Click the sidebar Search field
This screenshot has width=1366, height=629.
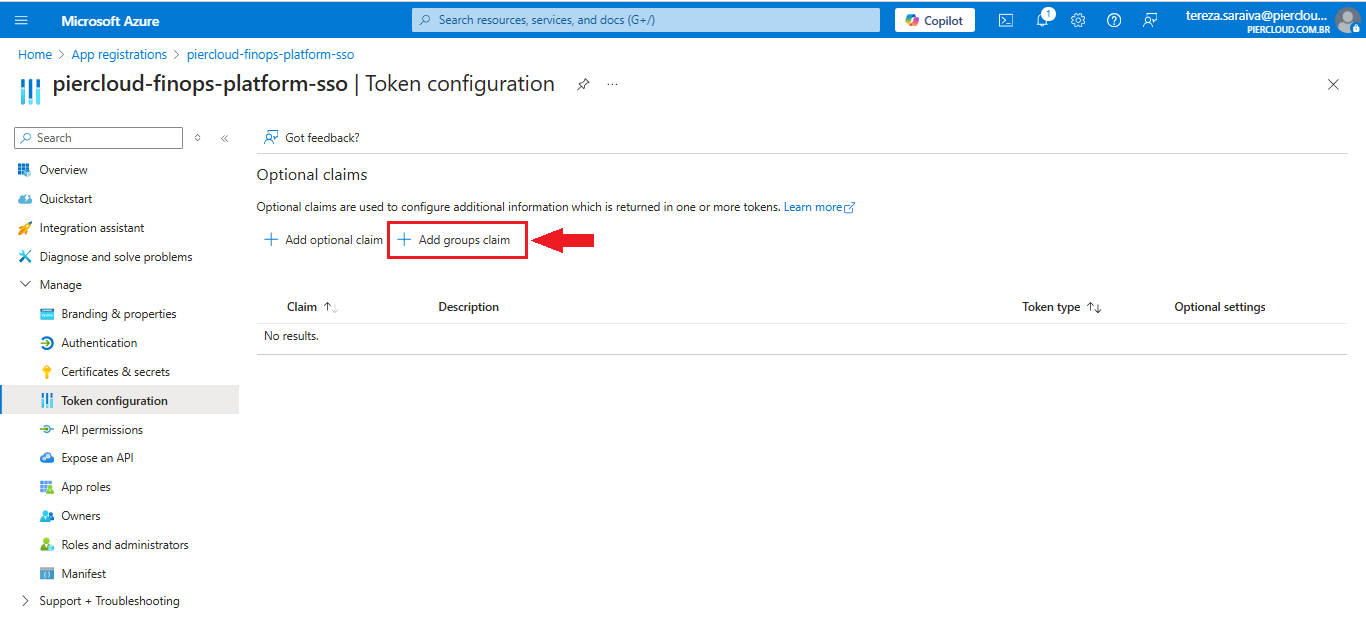click(99, 138)
